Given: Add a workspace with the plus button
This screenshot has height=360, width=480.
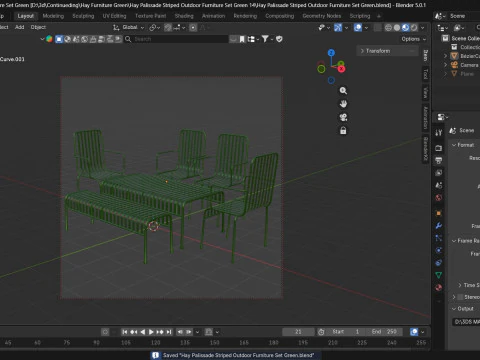Looking at the screenshot, I should click(379, 16).
